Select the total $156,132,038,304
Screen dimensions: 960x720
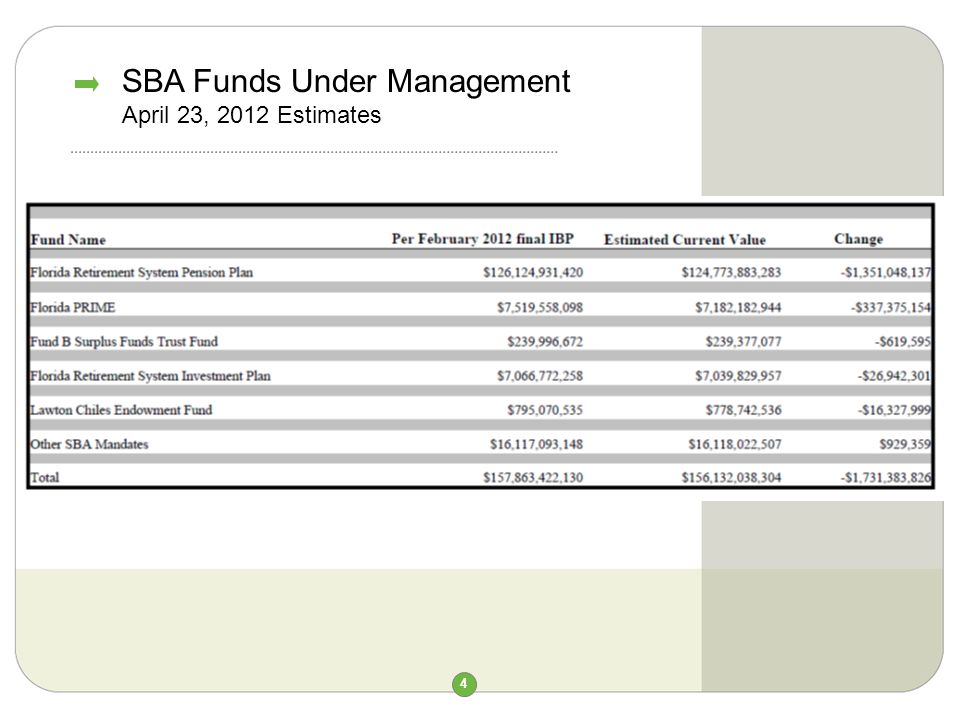(731, 478)
